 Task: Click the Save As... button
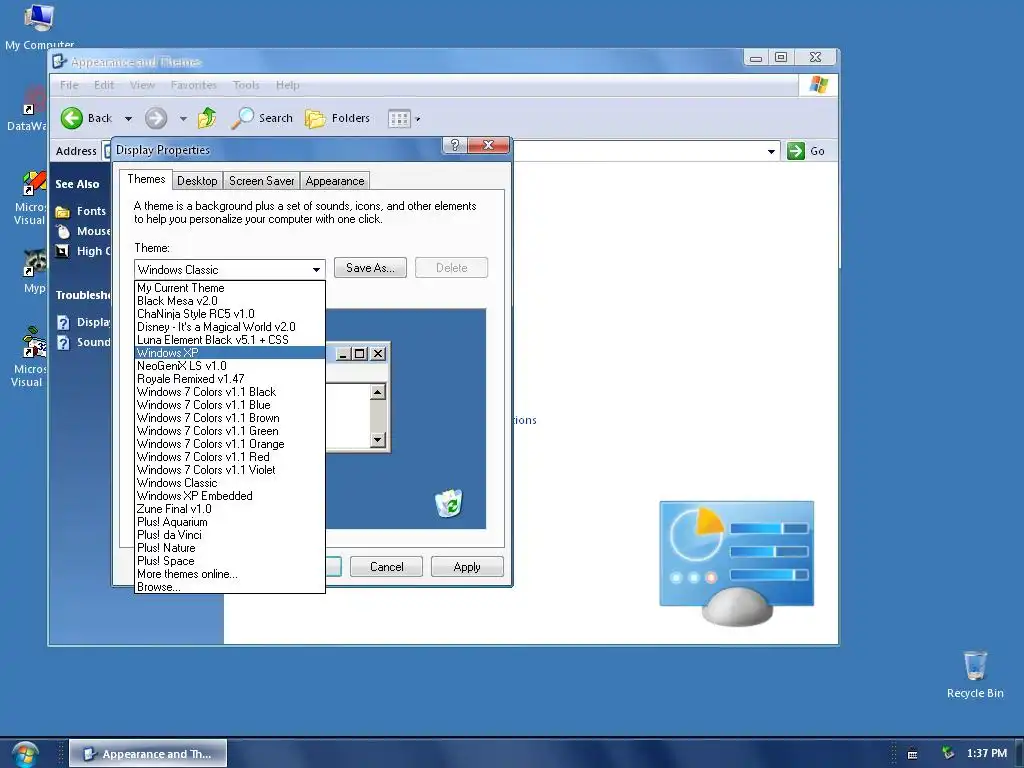pyautogui.click(x=370, y=268)
